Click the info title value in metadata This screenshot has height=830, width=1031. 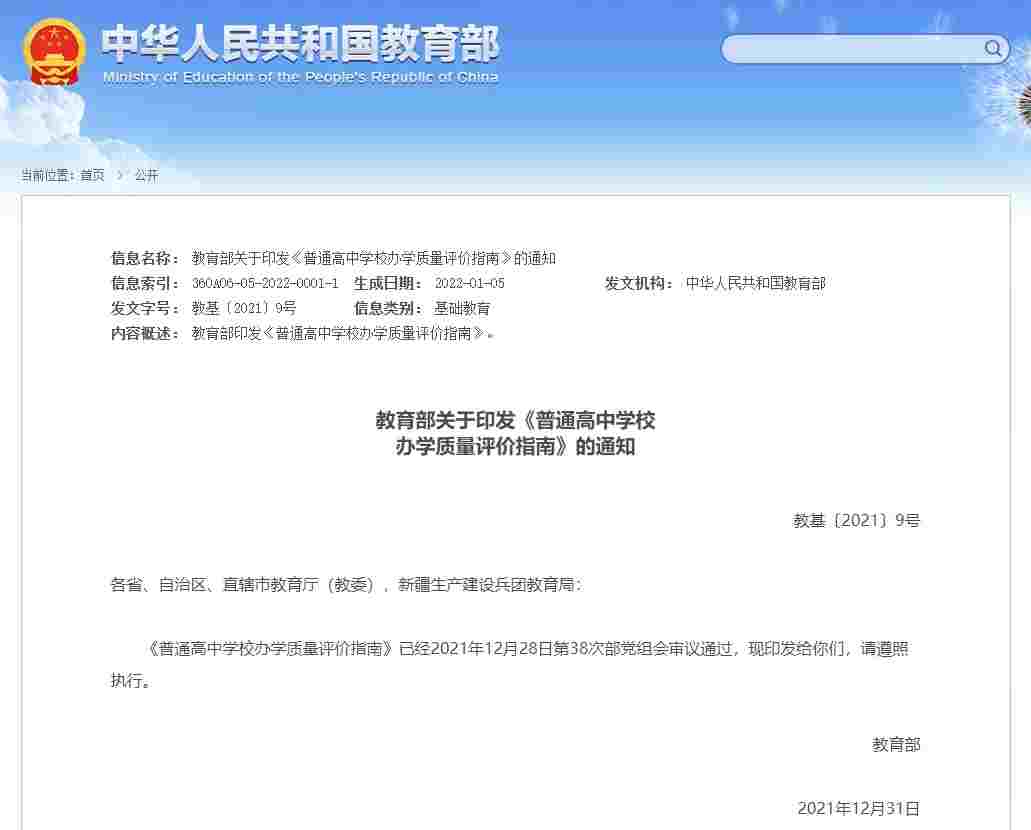[x=373, y=258]
